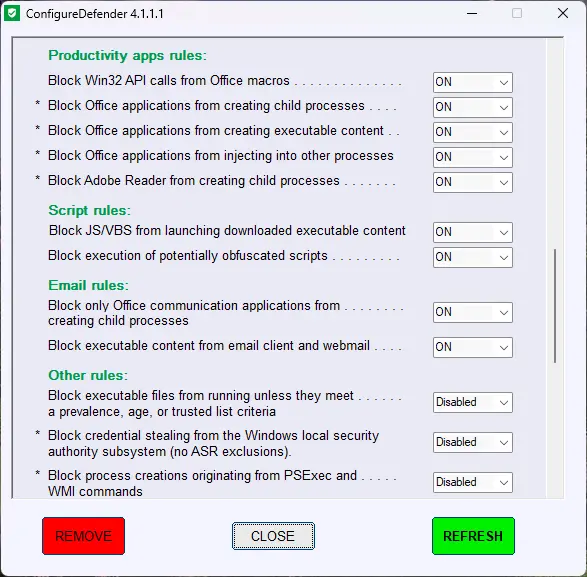
Task: Click 'Block execution of potentially obfuscated scripts' text
Action: pyautogui.click(x=188, y=256)
